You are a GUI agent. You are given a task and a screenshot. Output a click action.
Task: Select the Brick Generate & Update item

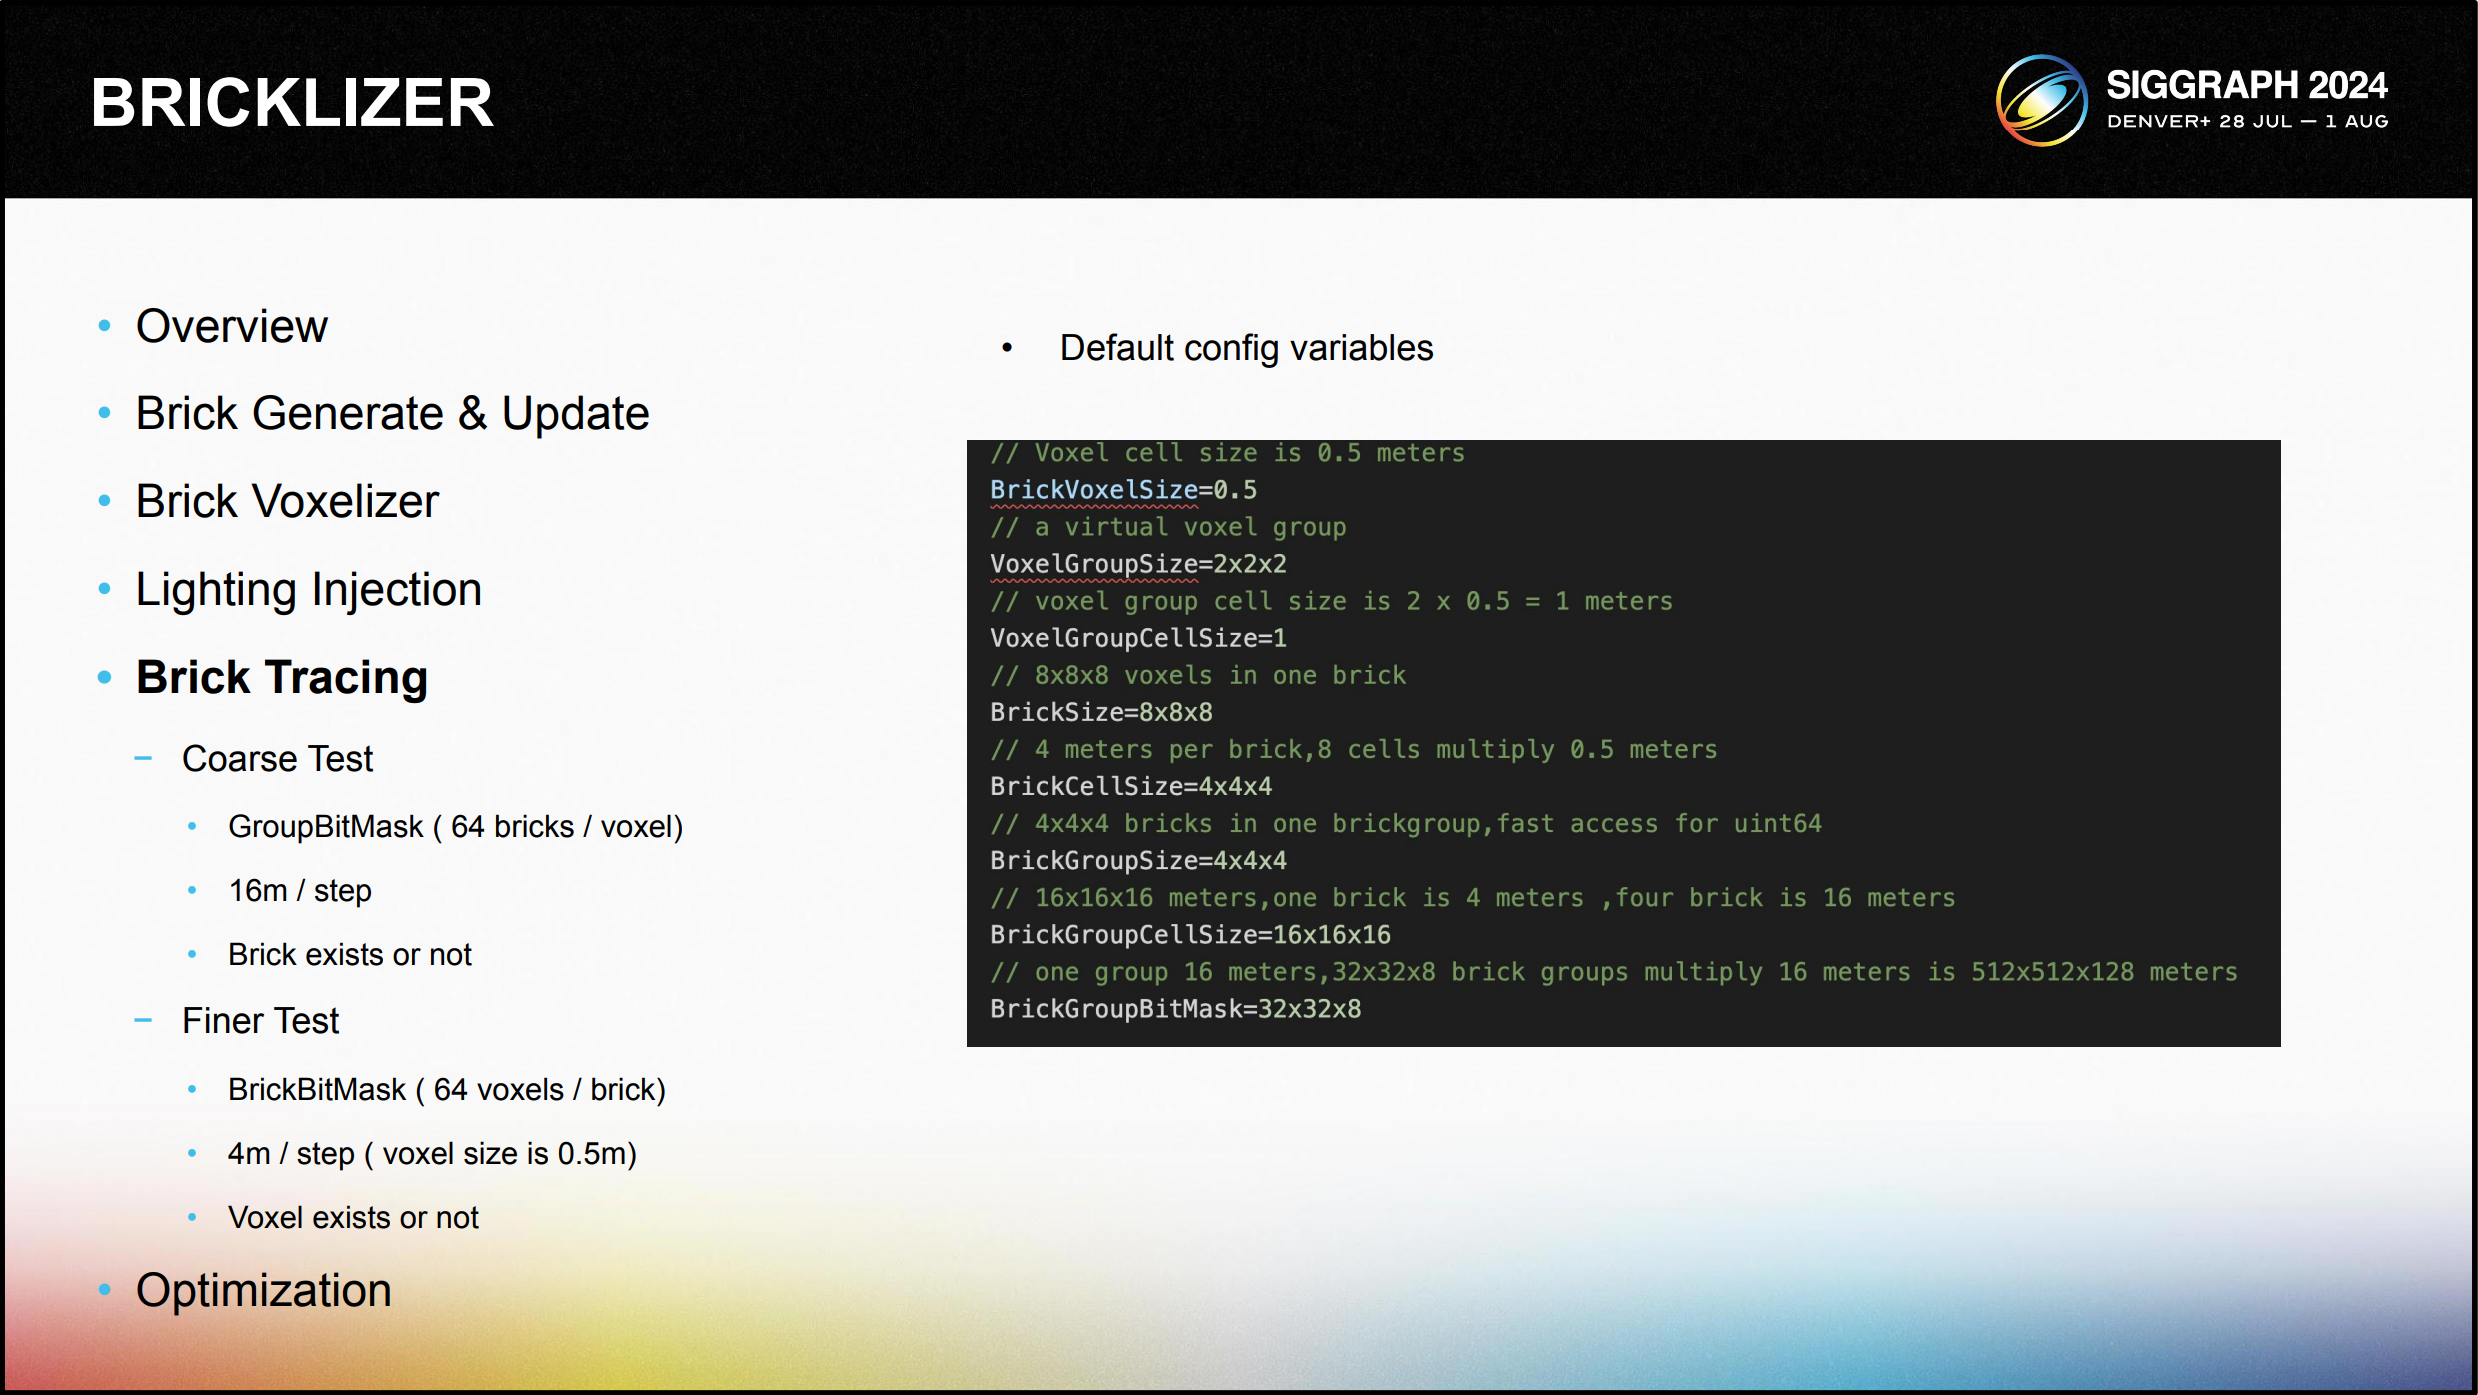point(392,414)
